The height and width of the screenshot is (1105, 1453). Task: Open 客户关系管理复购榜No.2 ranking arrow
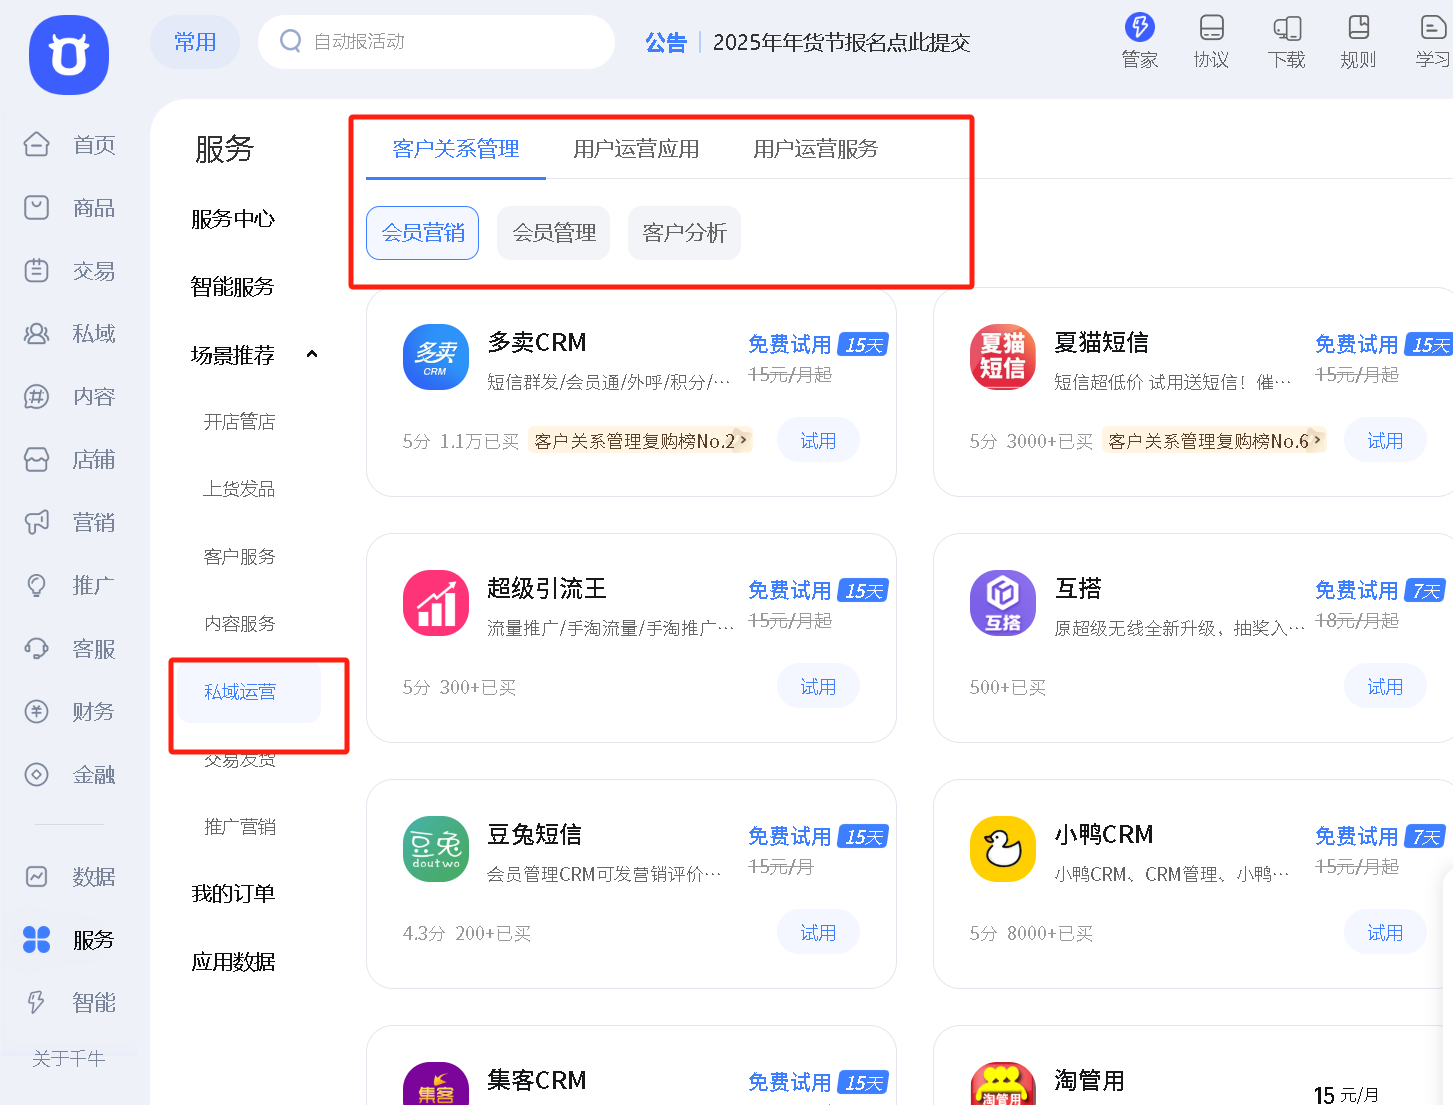click(743, 440)
